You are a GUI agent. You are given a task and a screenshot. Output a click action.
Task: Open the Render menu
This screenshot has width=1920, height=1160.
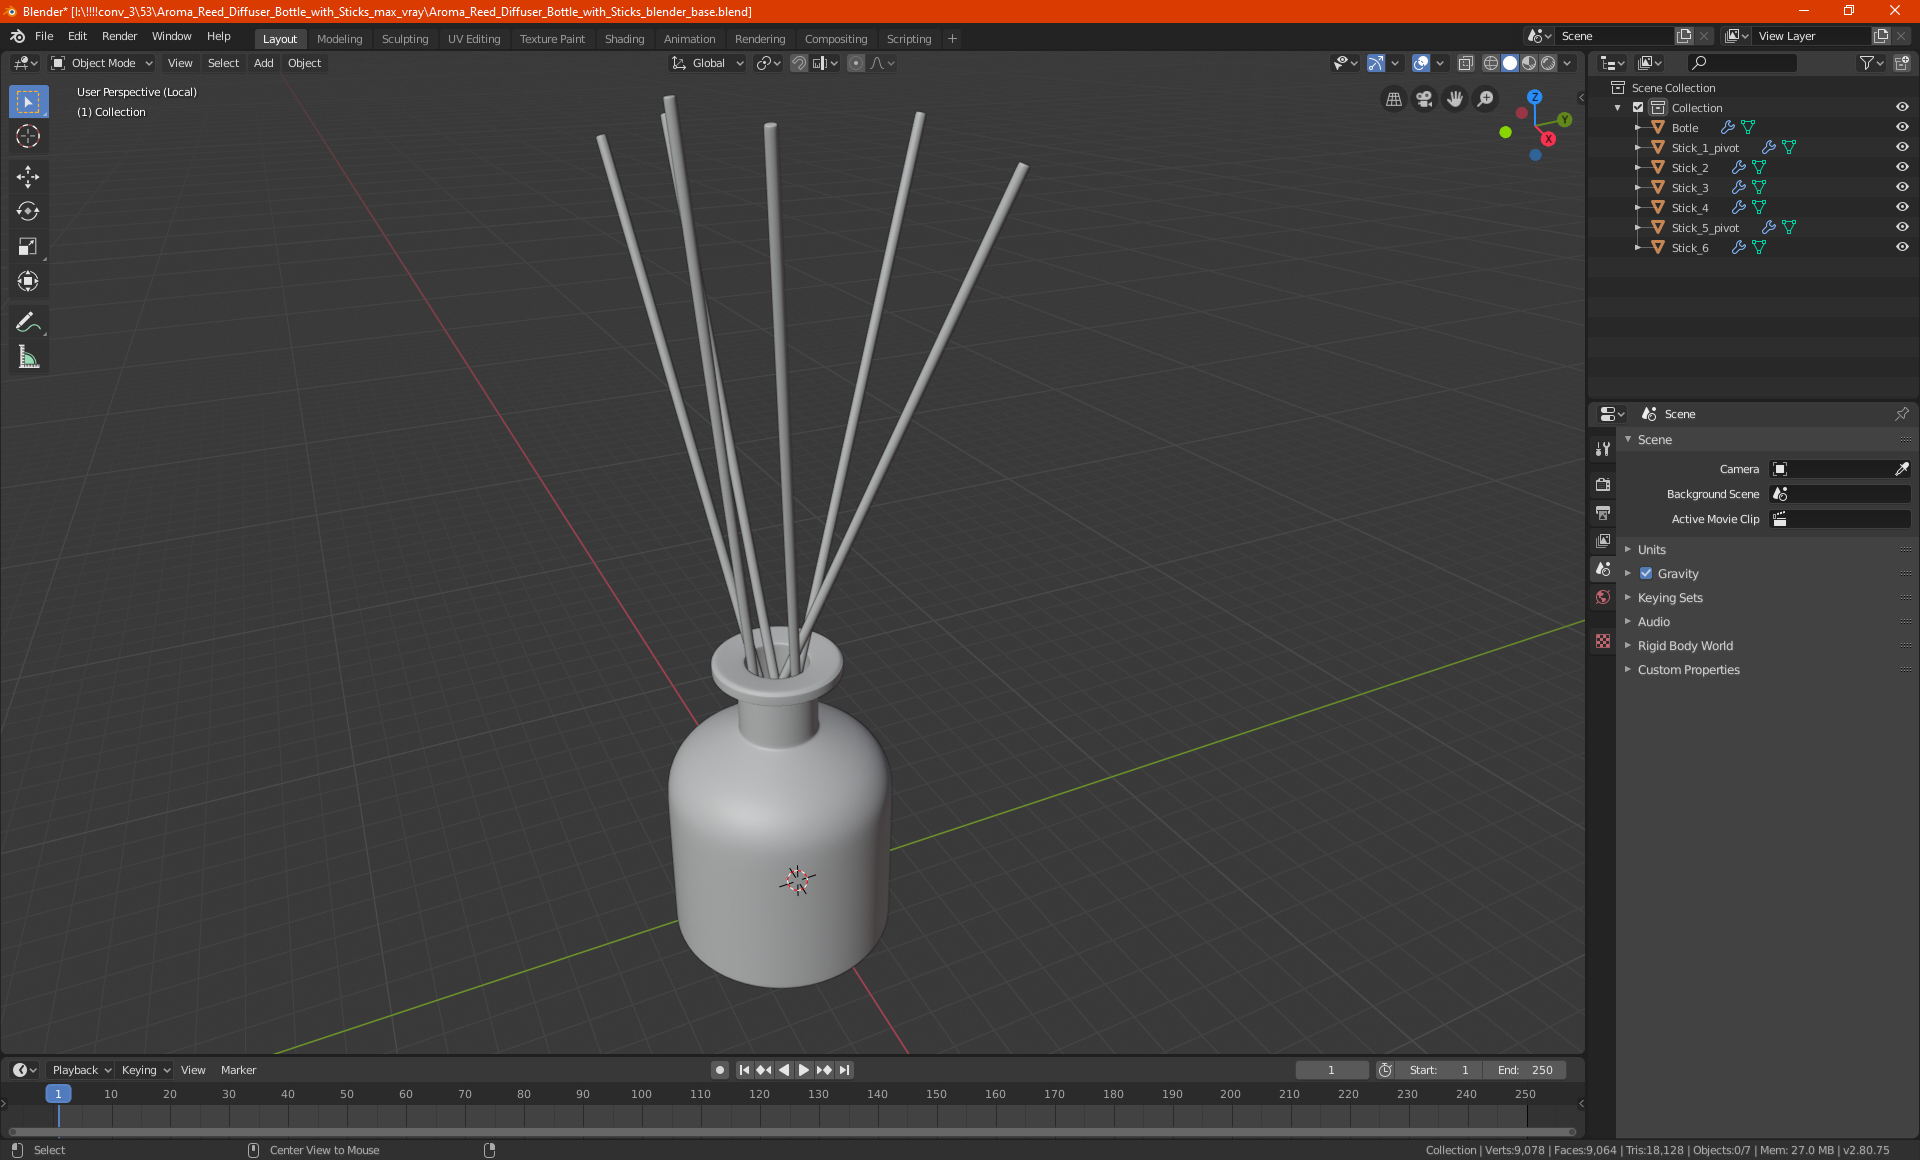pyautogui.click(x=119, y=36)
